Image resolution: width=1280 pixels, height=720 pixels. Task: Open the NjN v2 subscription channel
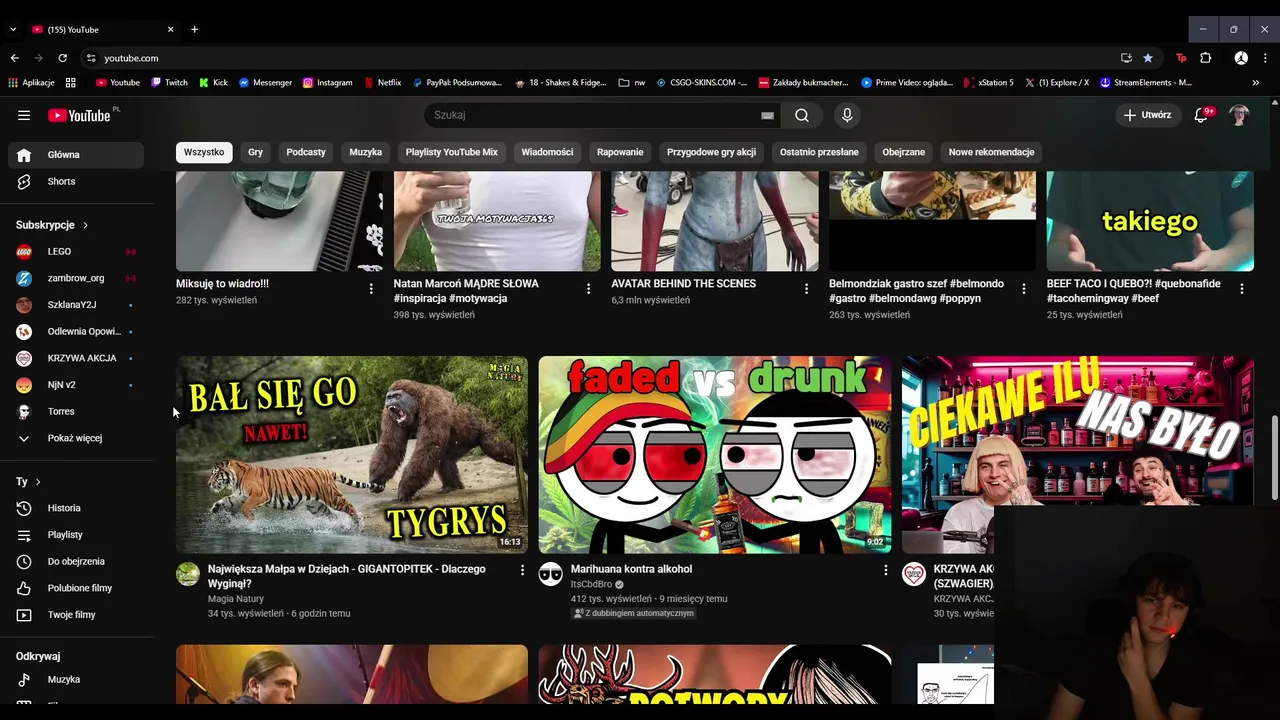tap(76, 384)
